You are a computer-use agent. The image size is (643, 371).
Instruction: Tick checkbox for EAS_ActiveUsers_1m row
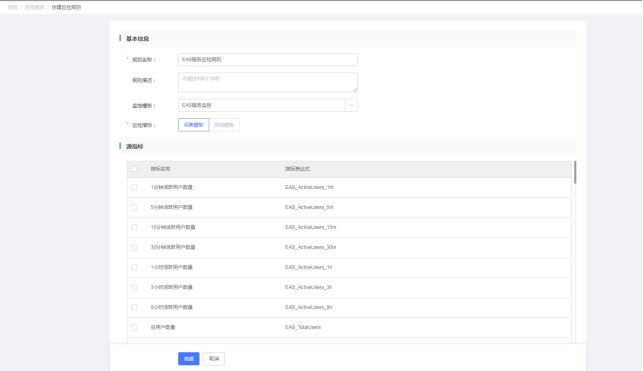pos(134,187)
